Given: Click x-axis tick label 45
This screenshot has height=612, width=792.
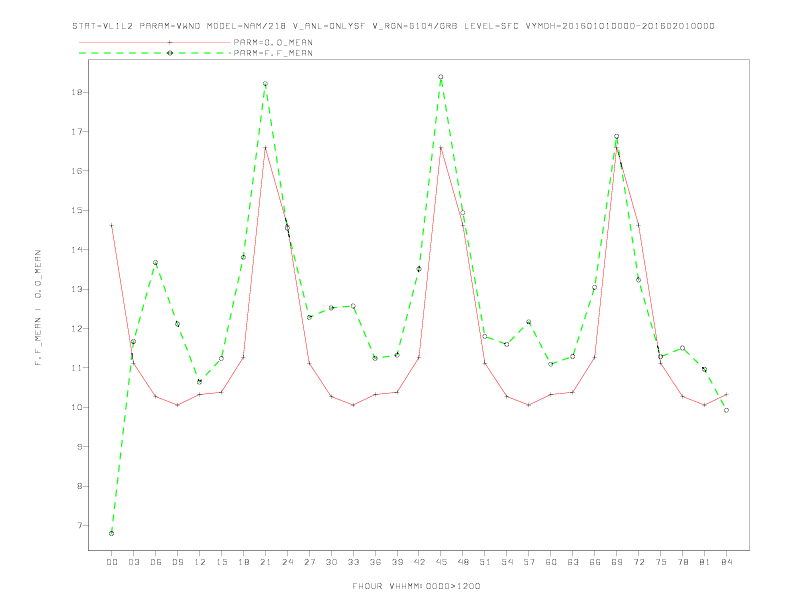Looking at the screenshot, I should (441, 562).
